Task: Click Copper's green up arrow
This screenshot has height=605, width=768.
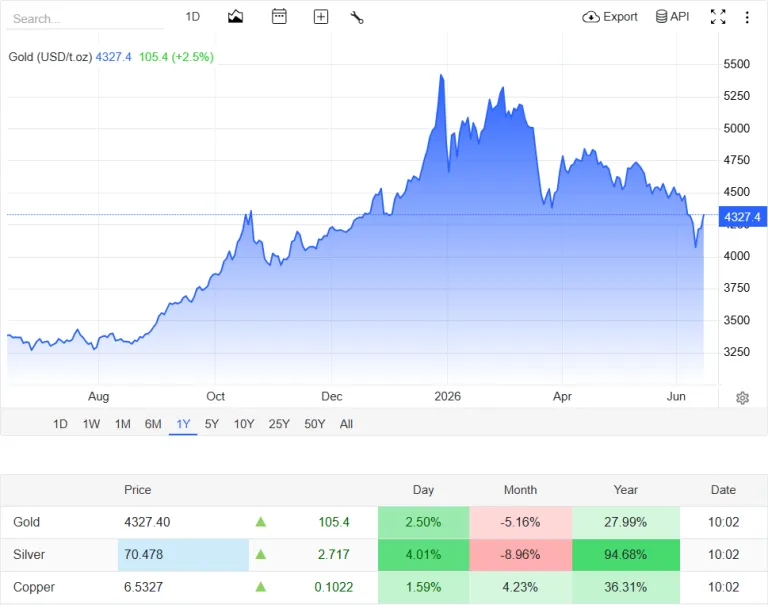Action: [x=261, y=587]
